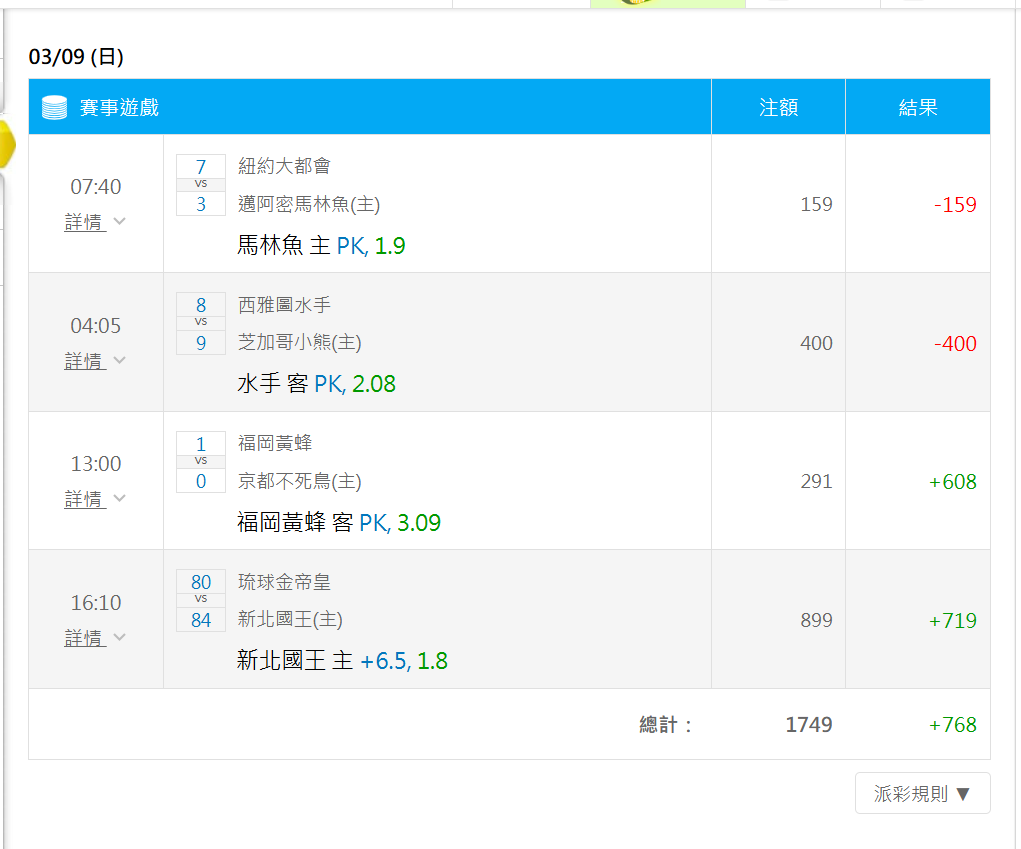Click the 03/09 (日) date heading
The image size is (1021, 849).
[x=76, y=57]
